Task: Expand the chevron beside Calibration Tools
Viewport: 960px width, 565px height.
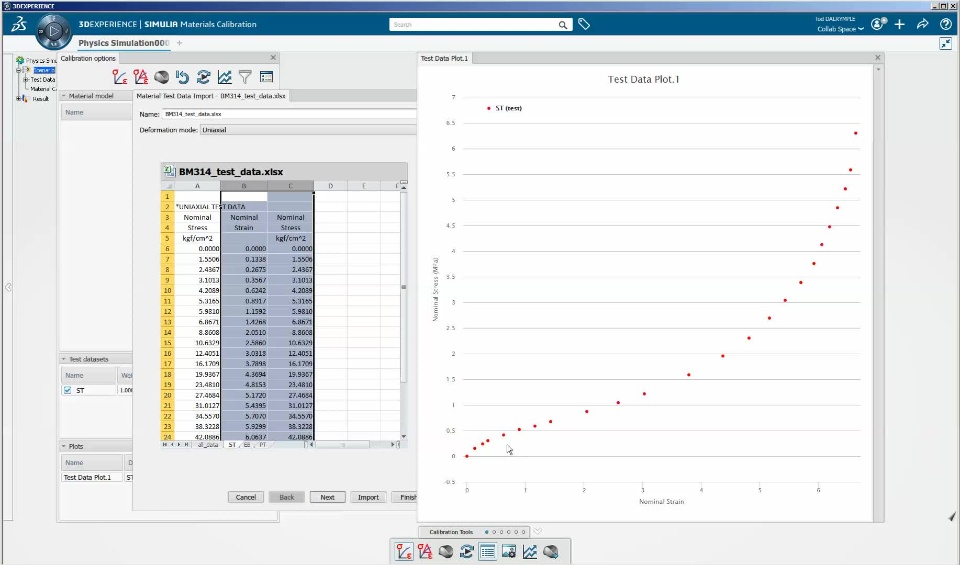Action: click(537, 531)
